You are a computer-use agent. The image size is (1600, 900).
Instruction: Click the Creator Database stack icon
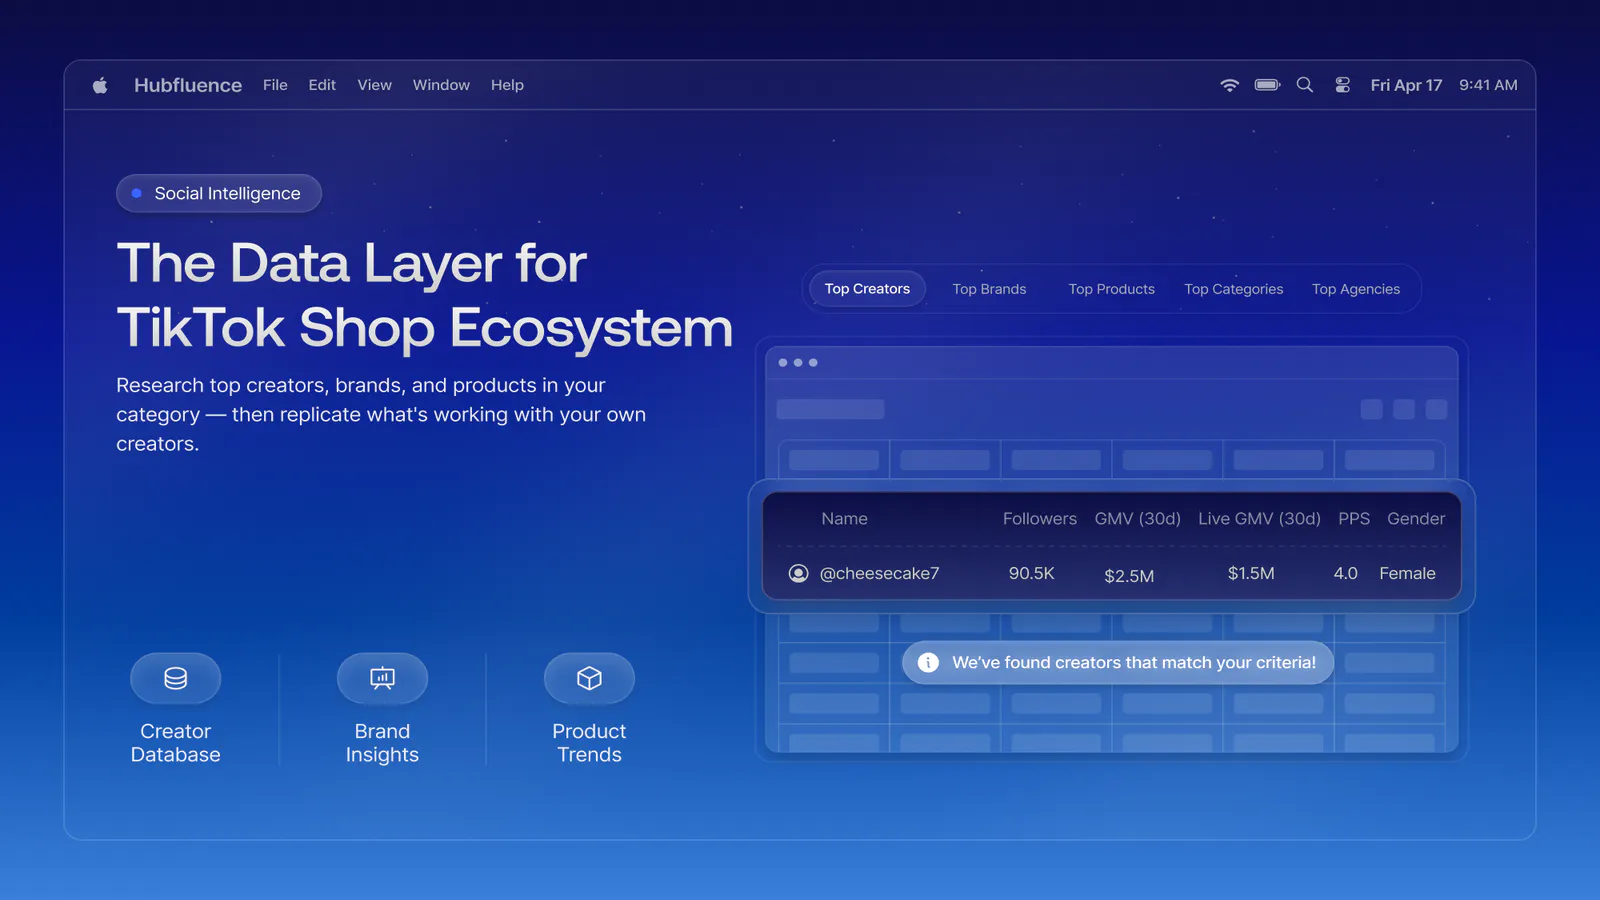[175, 679]
